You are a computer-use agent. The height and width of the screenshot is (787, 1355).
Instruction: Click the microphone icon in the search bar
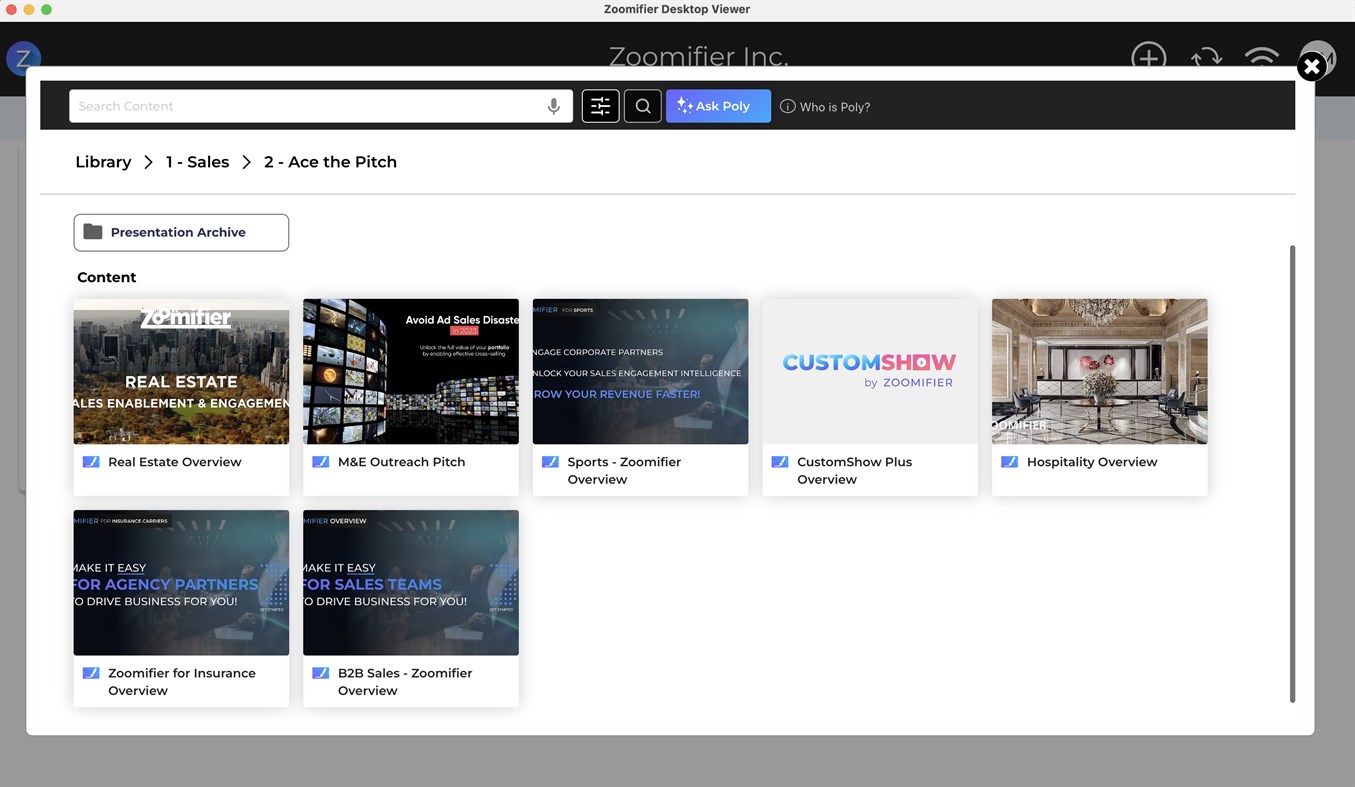click(554, 105)
